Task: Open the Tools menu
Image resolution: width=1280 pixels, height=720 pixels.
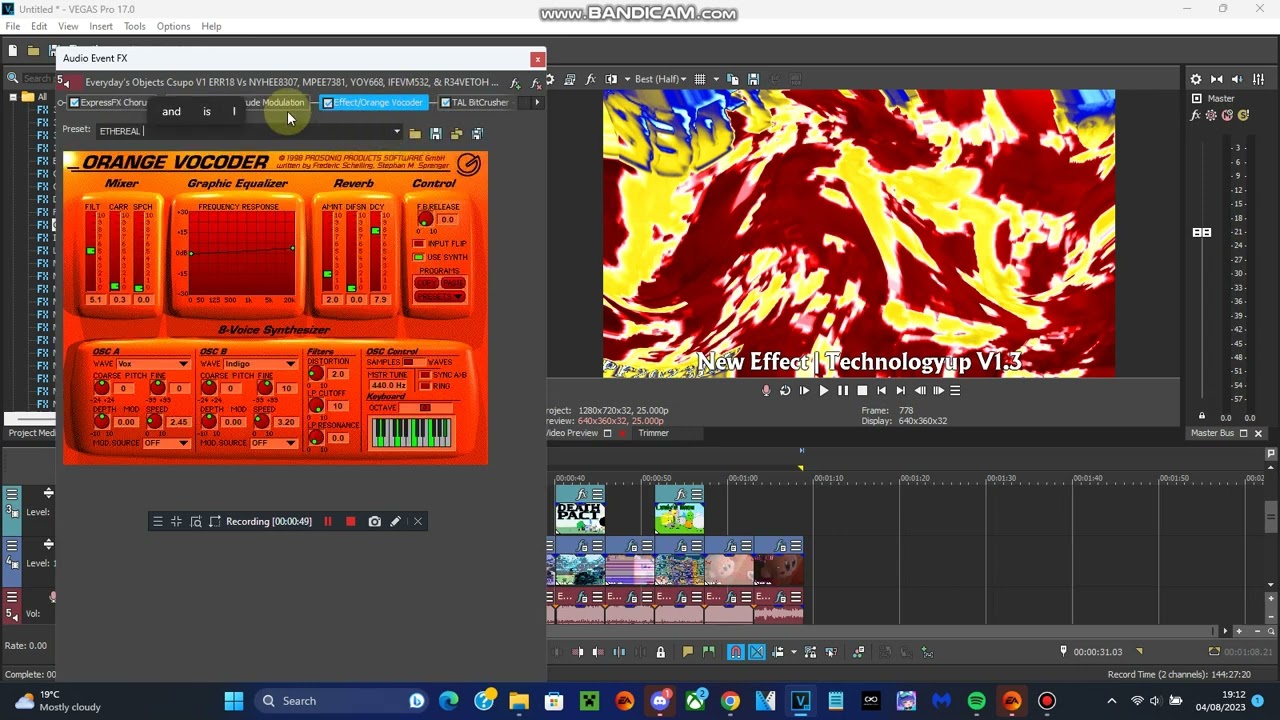Action: click(x=135, y=26)
